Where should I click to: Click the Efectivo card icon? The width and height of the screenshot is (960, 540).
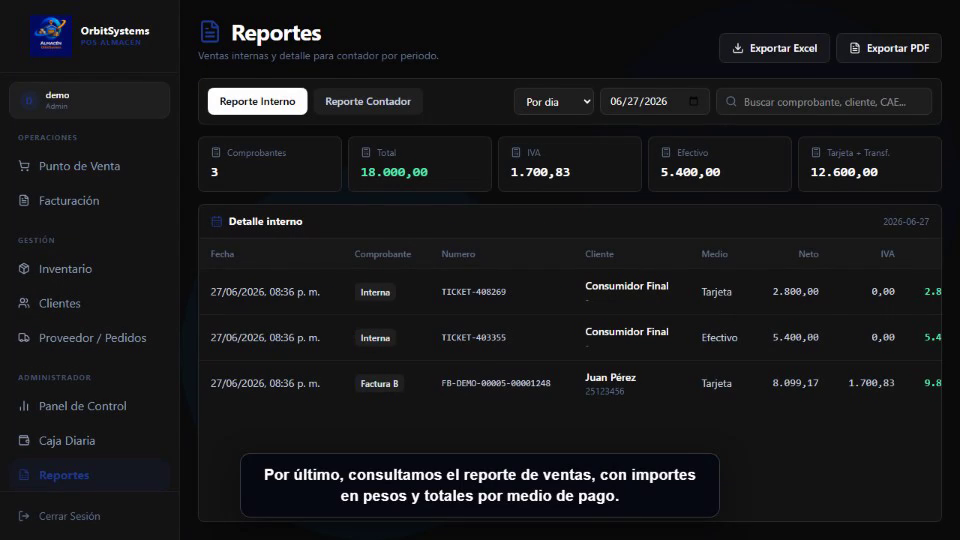pyautogui.click(x=666, y=152)
